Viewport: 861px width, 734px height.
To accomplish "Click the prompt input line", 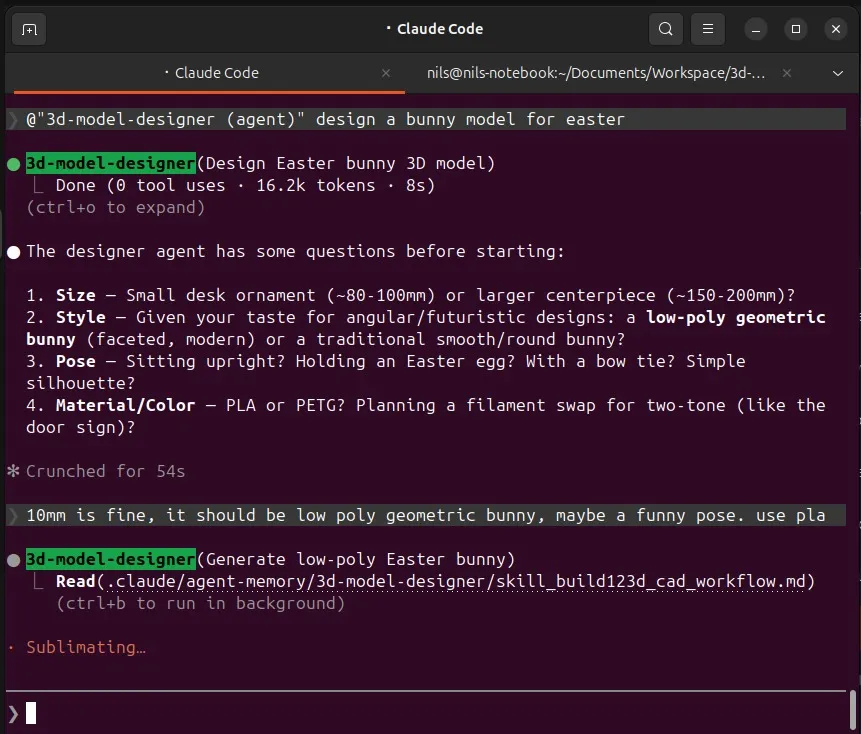I will point(426,713).
